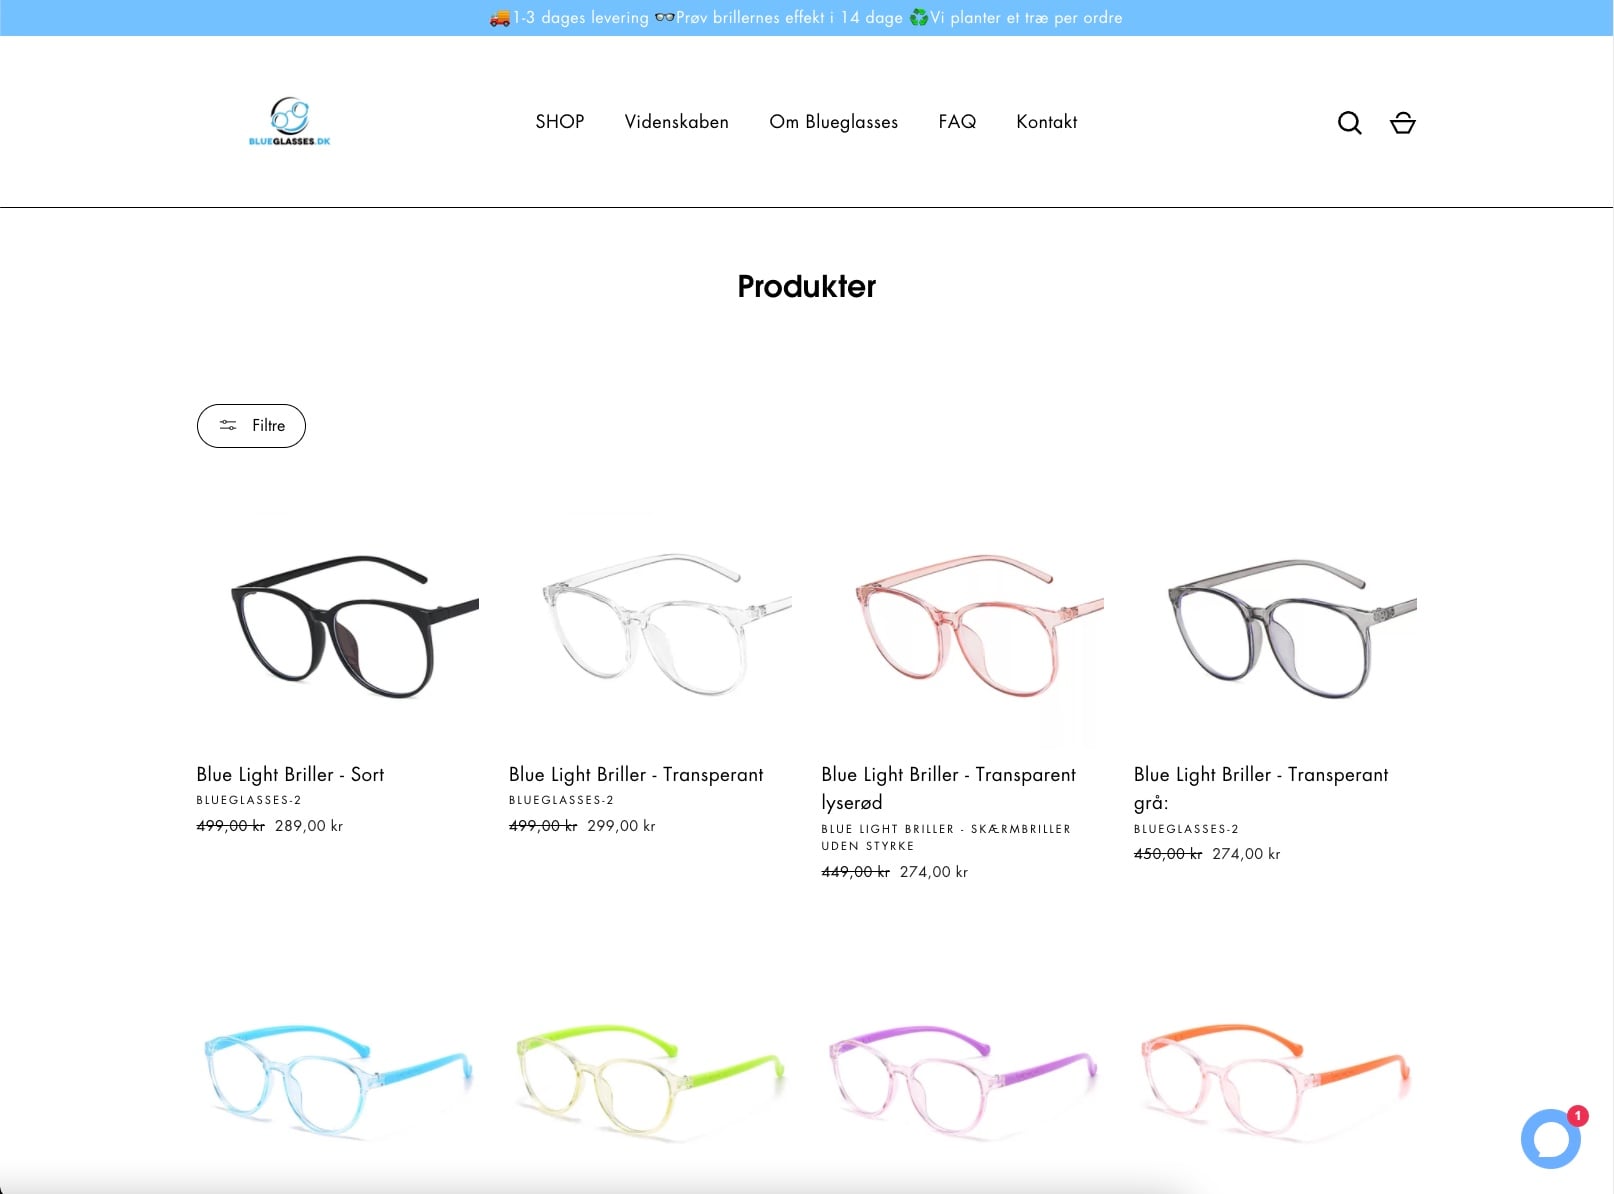Viewport: 1614px width, 1194px height.
Task: Select the grey transparent glasses image
Action: [x=1275, y=625]
